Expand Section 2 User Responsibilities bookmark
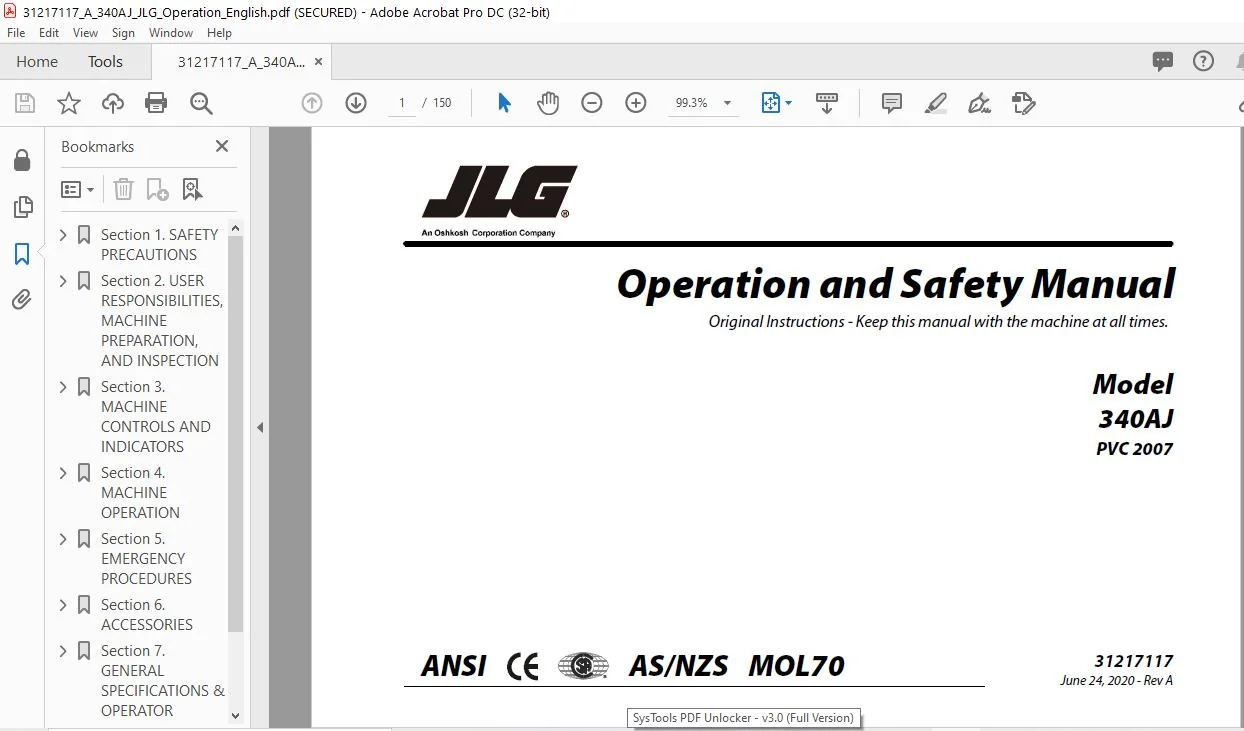This screenshot has width=1244, height=731. [x=64, y=281]
